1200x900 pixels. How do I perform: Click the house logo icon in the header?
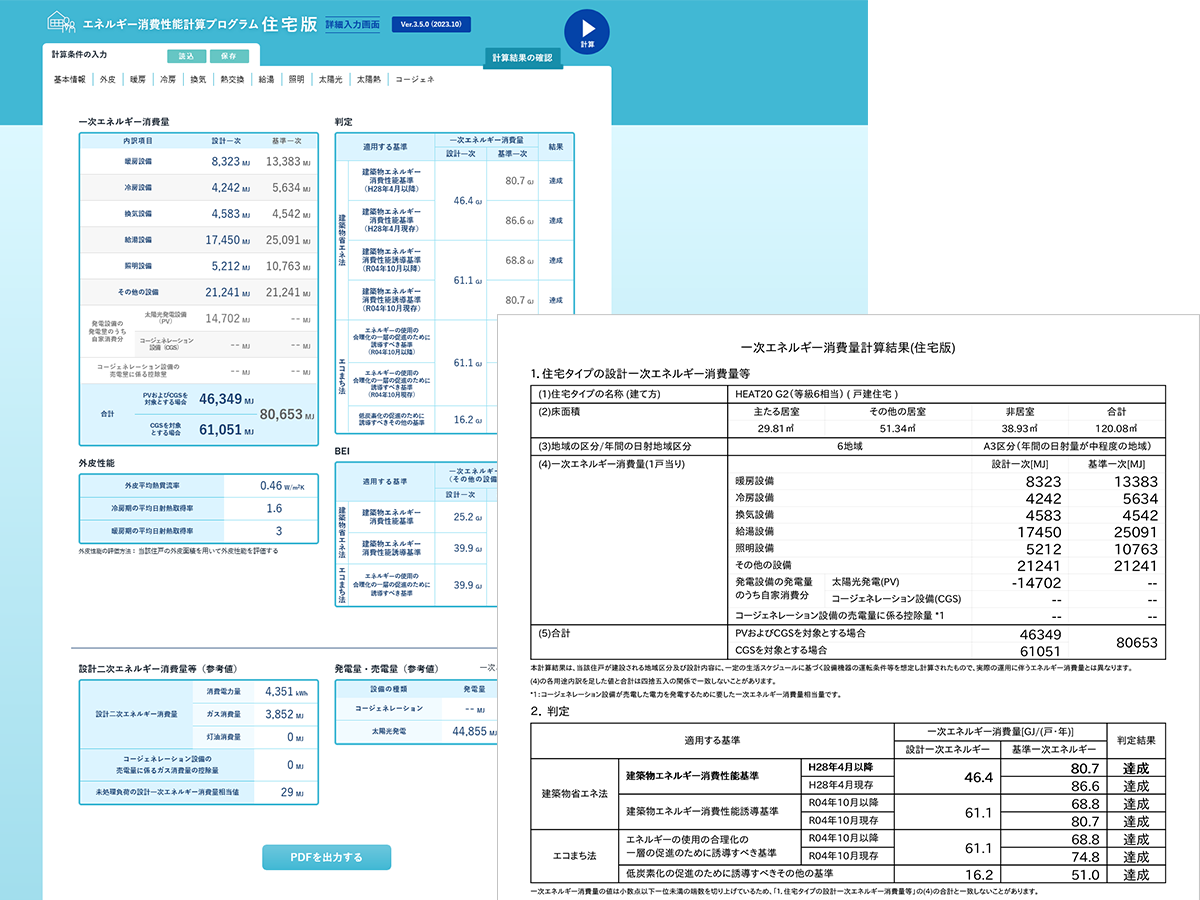click(62, 24)
